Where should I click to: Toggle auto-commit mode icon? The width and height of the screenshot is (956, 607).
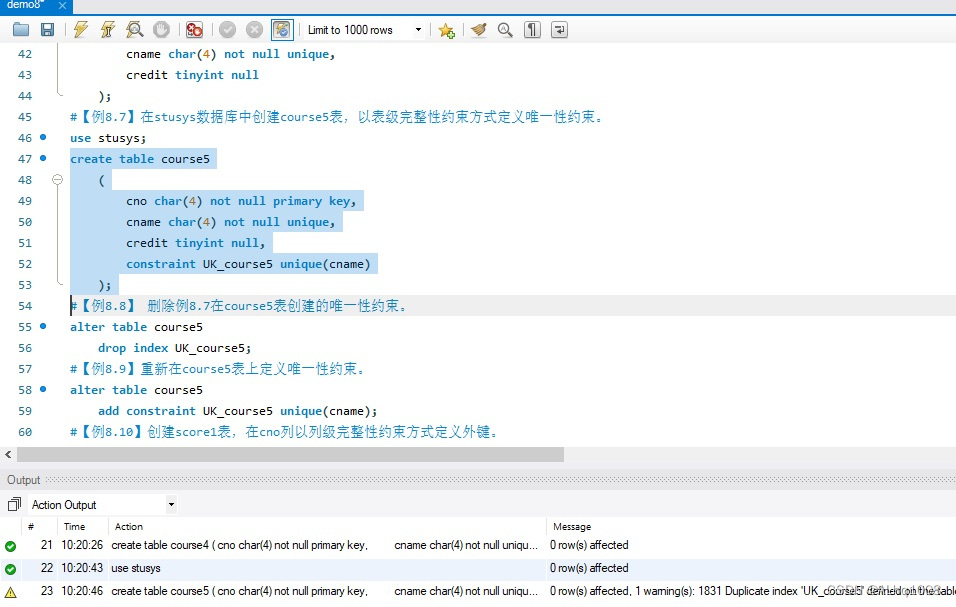tap(282, 29)
